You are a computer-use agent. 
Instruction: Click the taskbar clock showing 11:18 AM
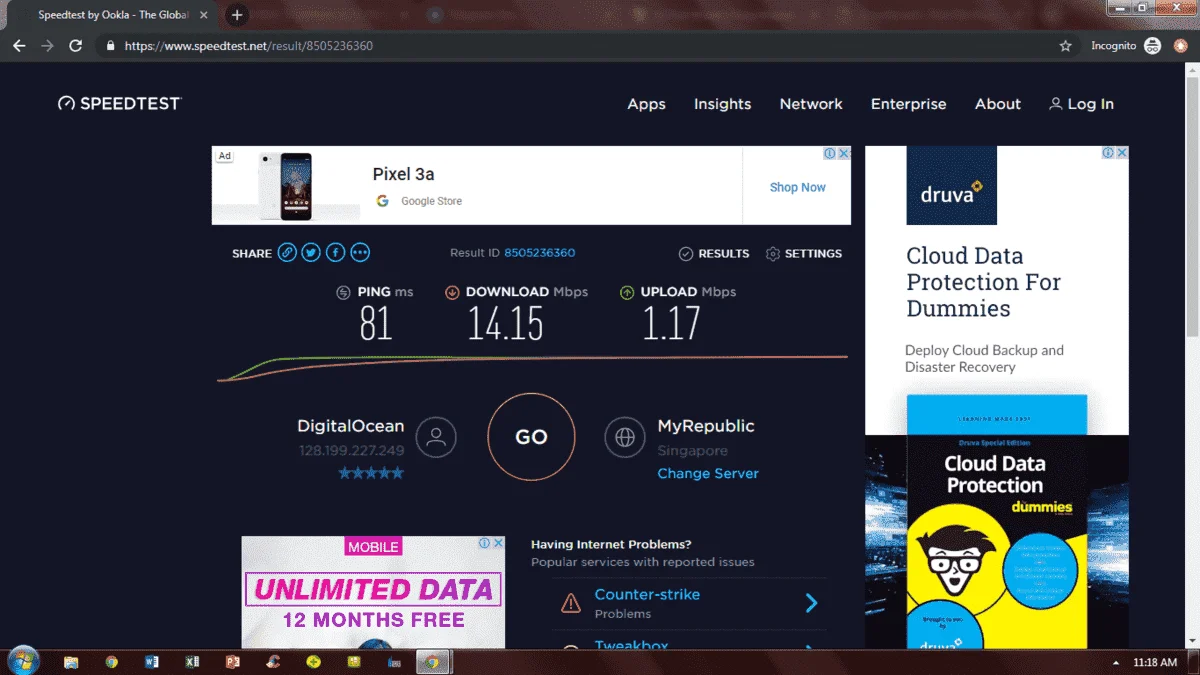1155,663
